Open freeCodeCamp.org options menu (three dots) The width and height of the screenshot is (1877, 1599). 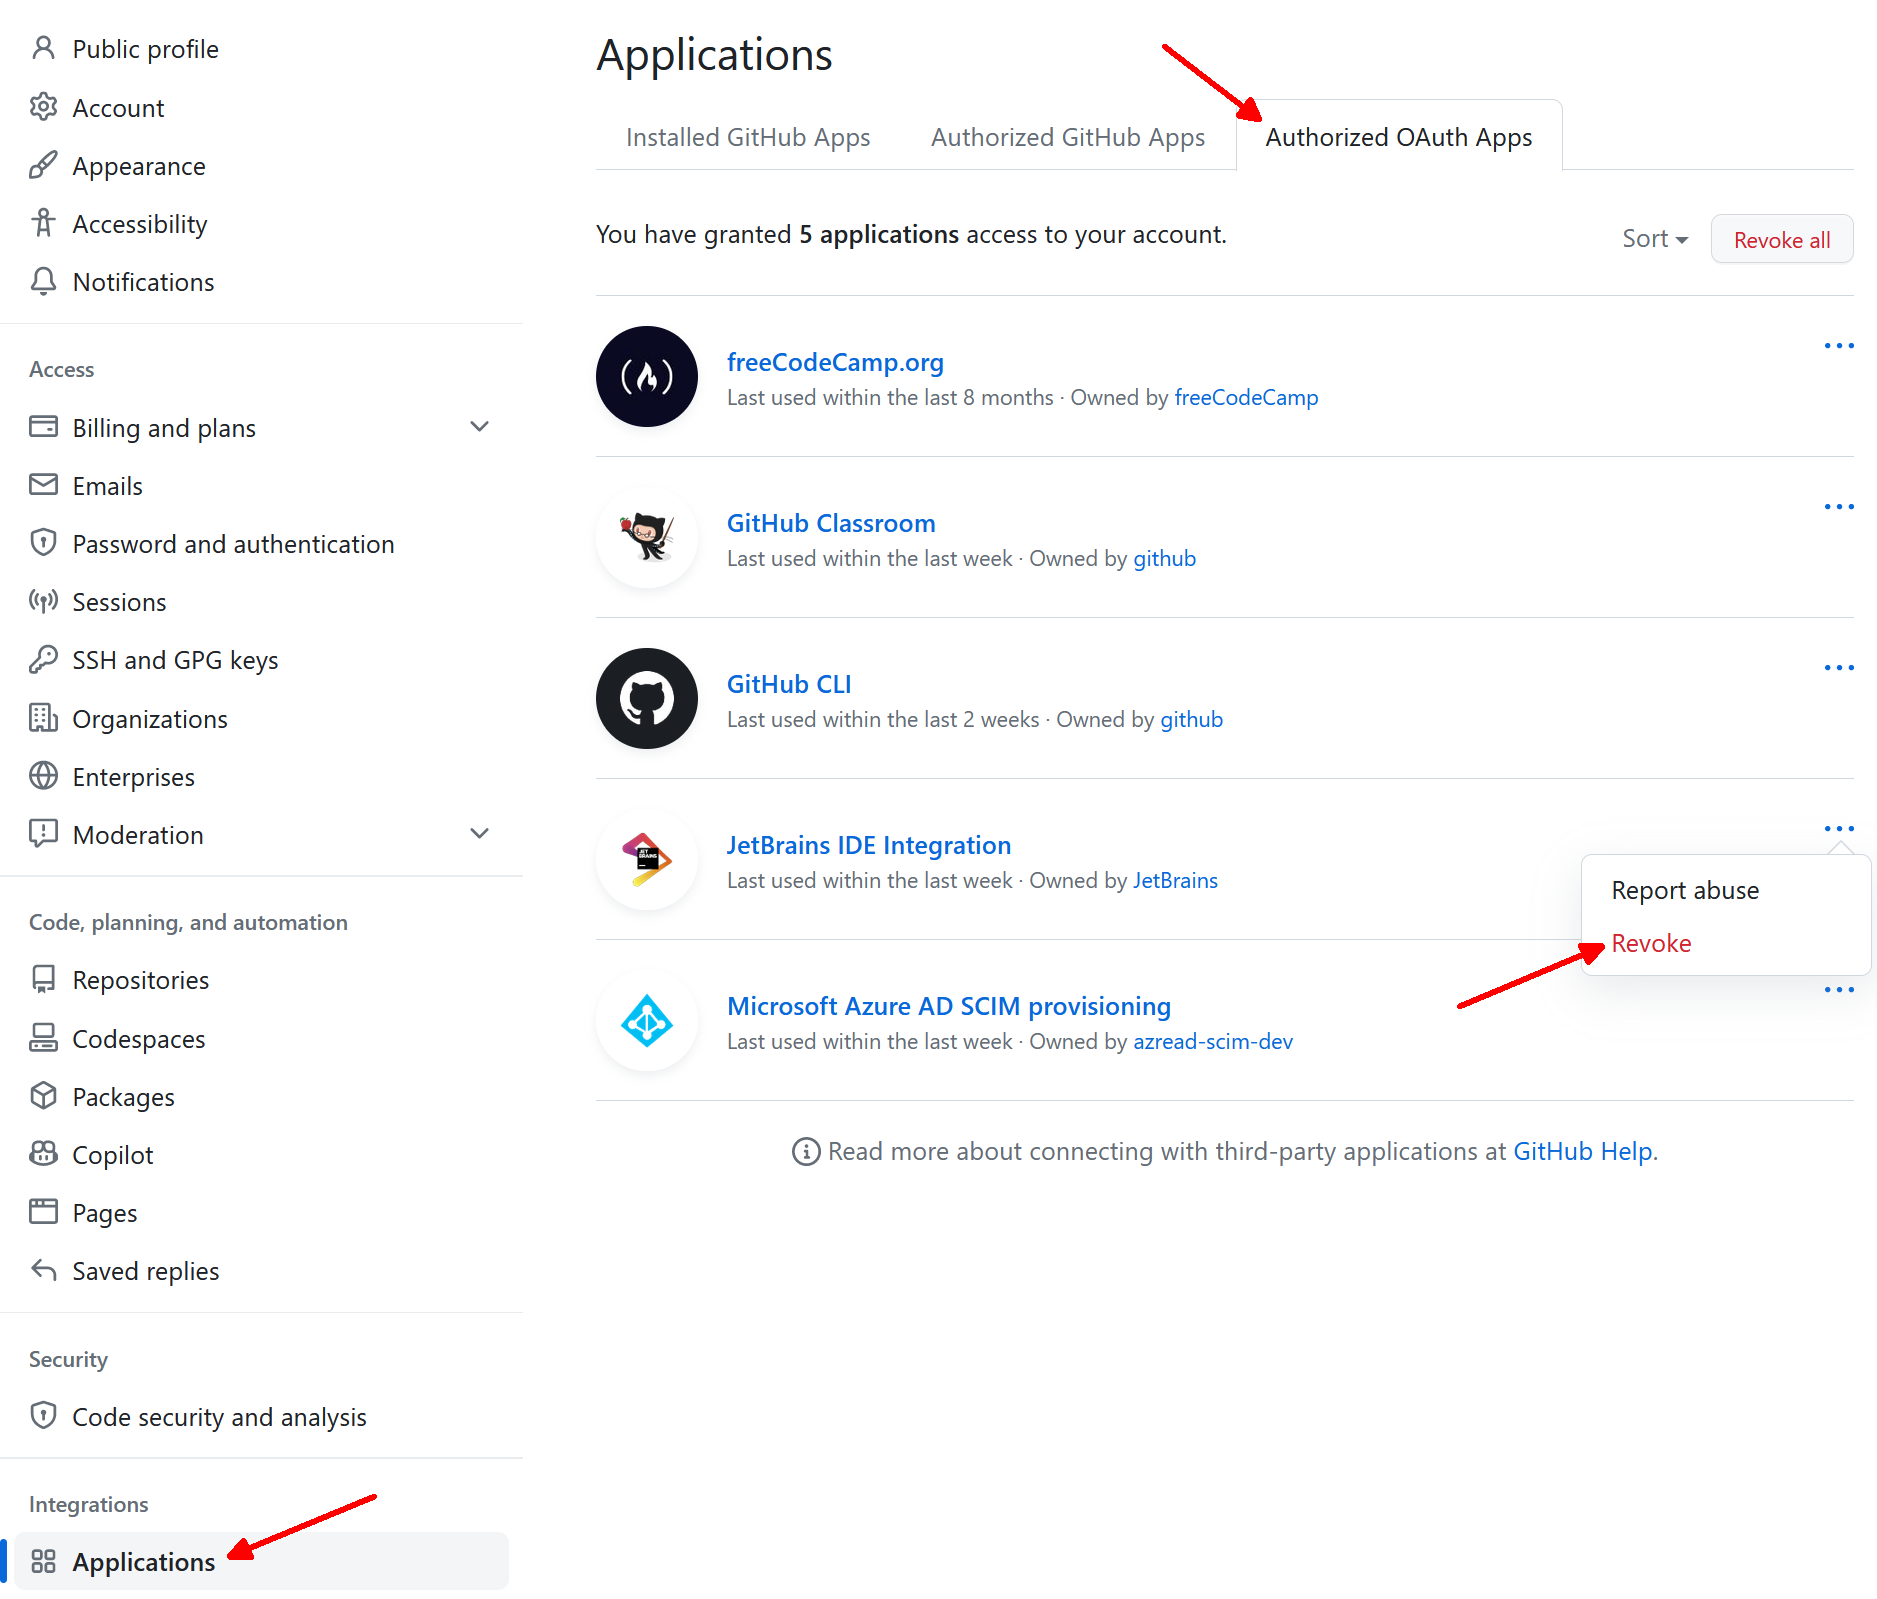click(1839, 346)
